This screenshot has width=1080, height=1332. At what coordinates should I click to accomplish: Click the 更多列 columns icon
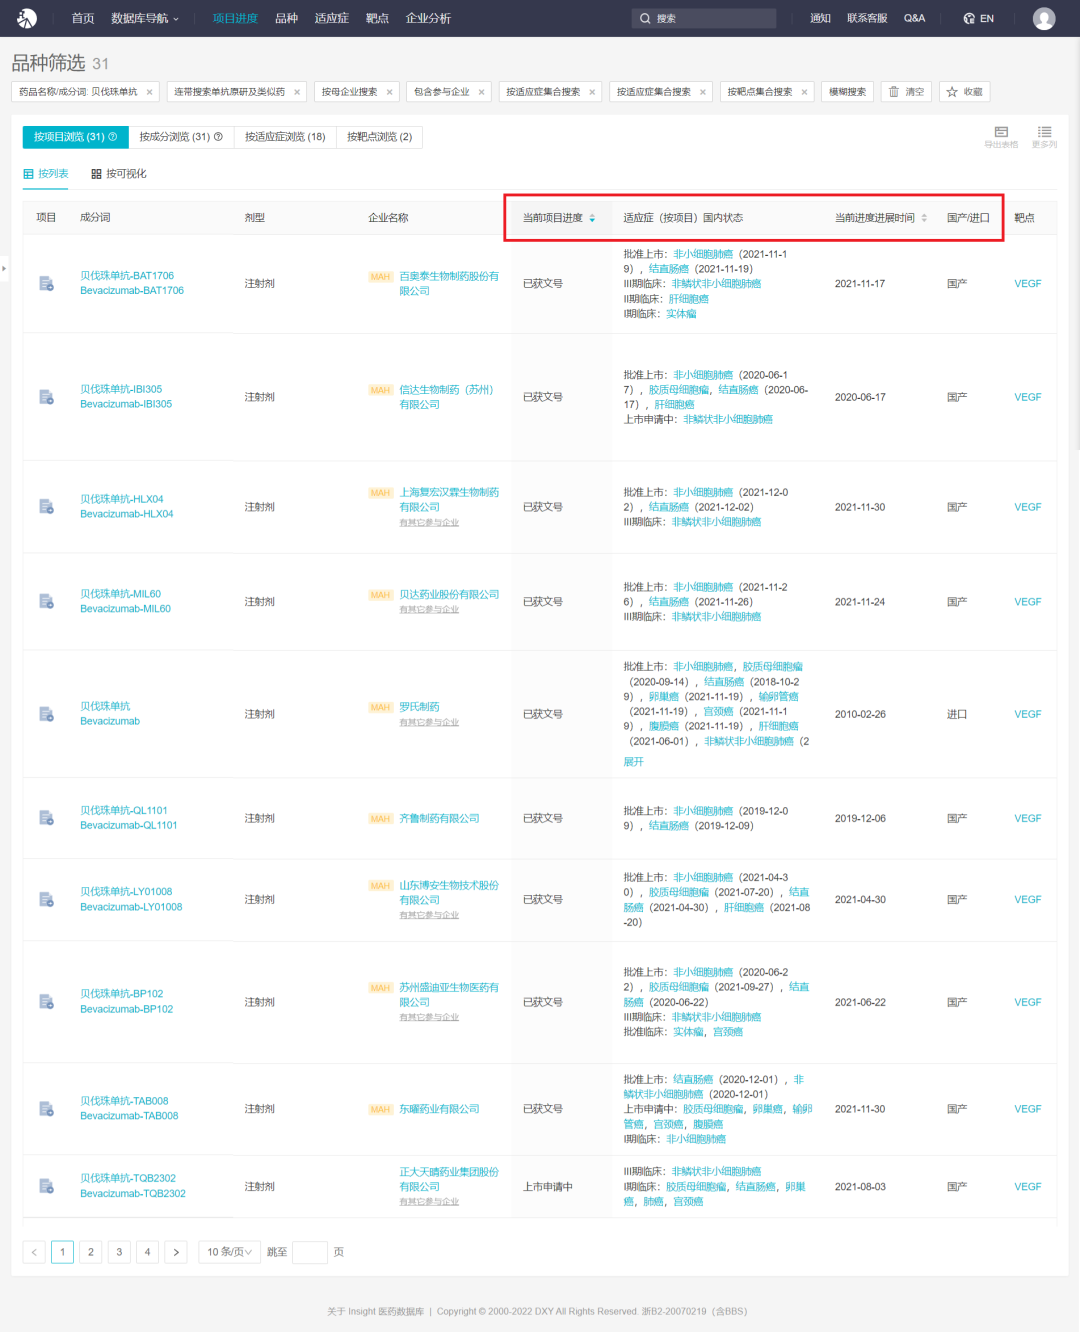[x=1044, y=132]
